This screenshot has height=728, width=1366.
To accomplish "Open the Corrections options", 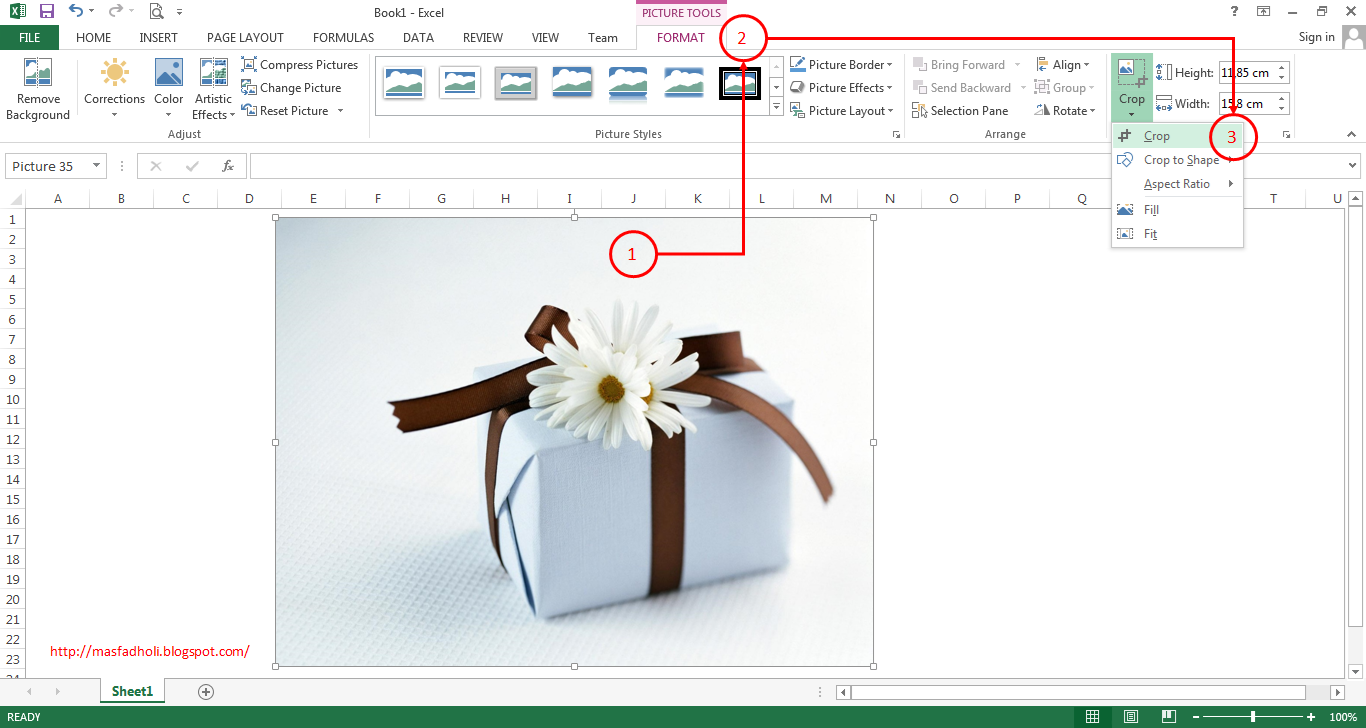I will click(x=114, y=89).
